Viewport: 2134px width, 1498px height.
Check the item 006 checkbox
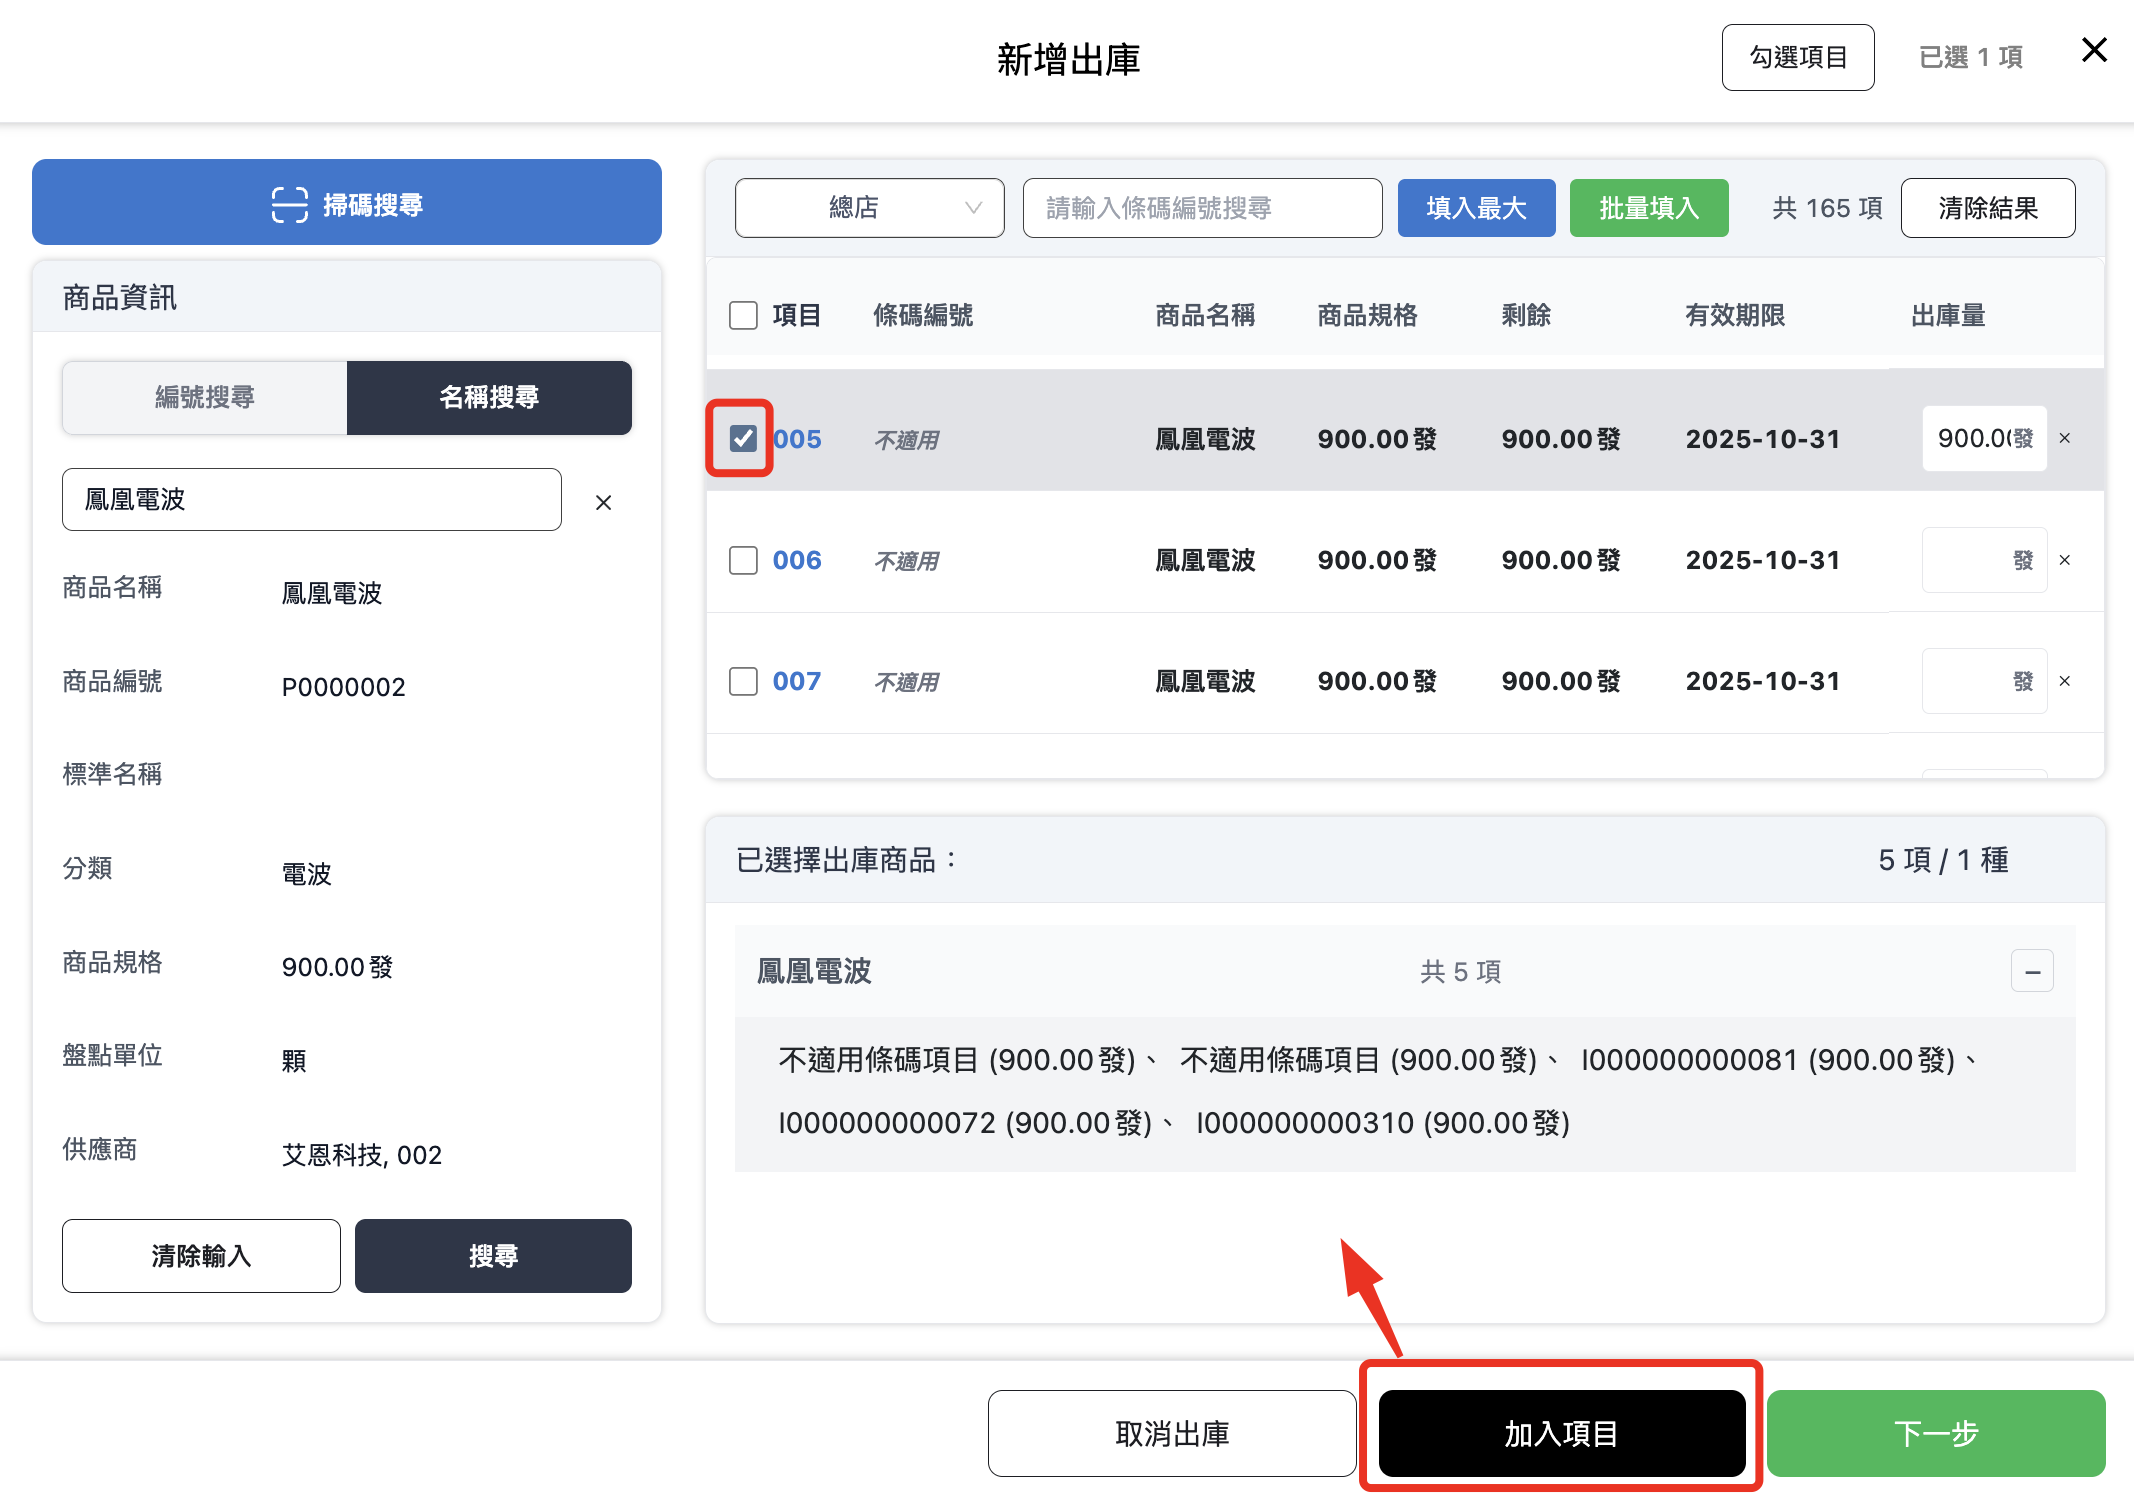tap(743, 560)
